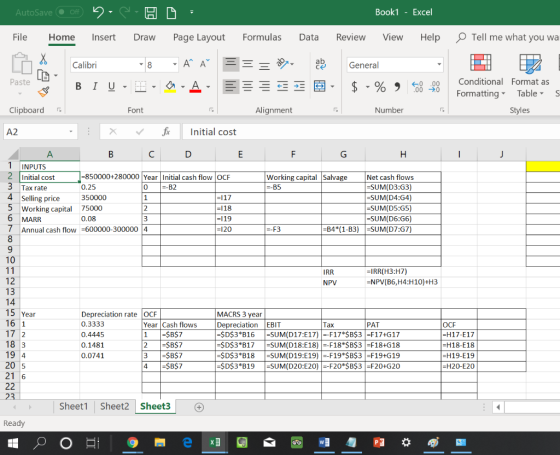The height and width of the screenshot is (455, 560).
Task: Open the General number format dropdown
Action: [x=439, y=65]
